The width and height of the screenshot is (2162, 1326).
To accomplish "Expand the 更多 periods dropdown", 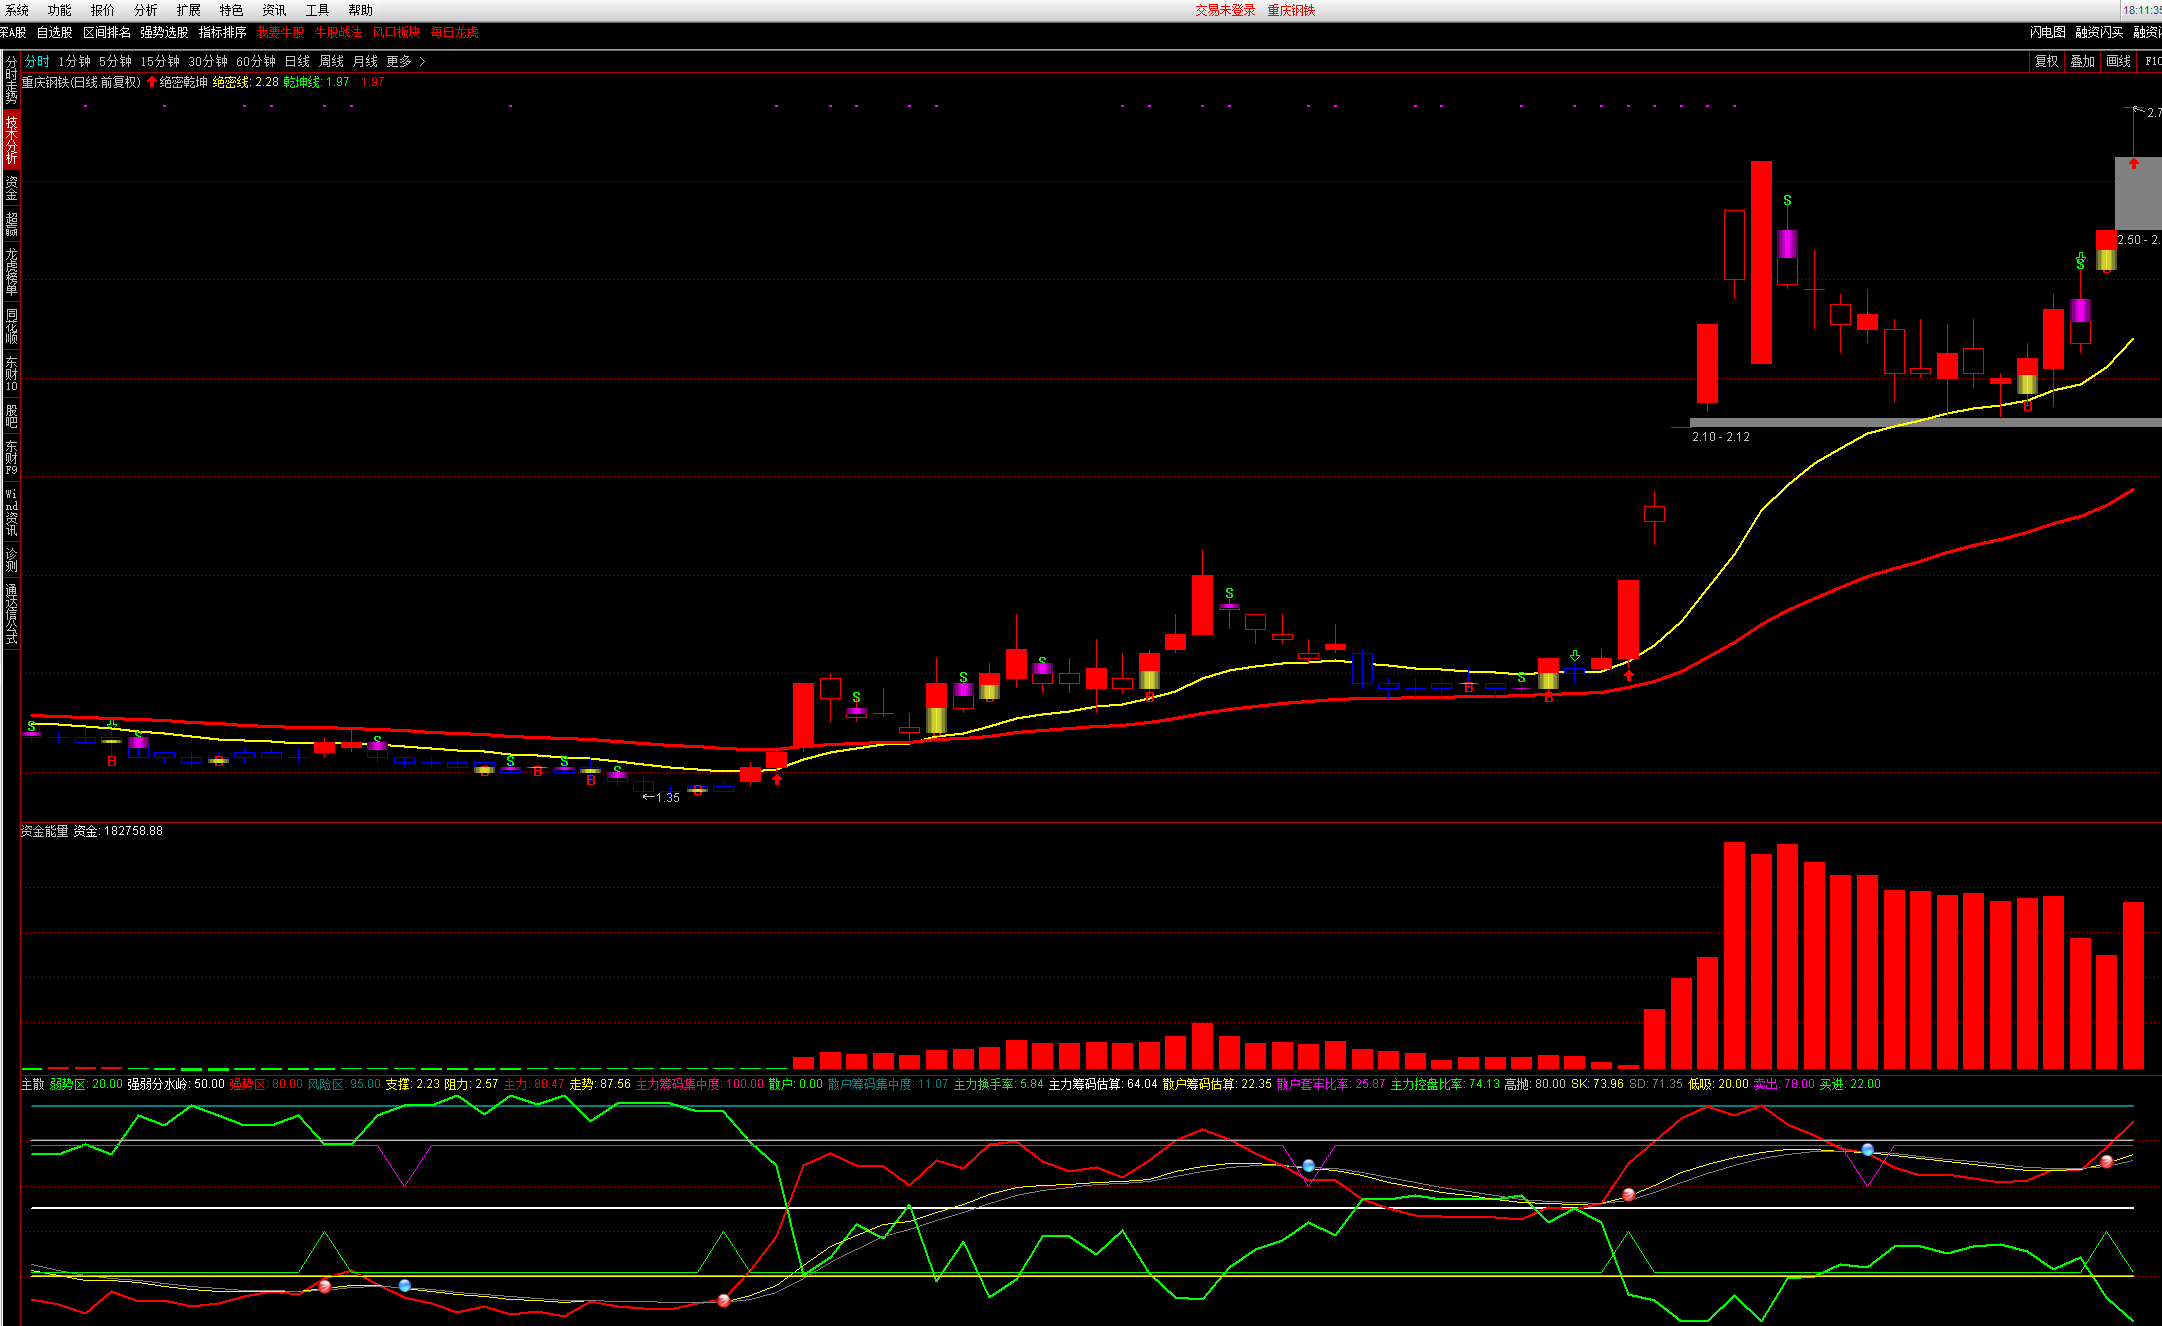I will click(x=406, y=61).
